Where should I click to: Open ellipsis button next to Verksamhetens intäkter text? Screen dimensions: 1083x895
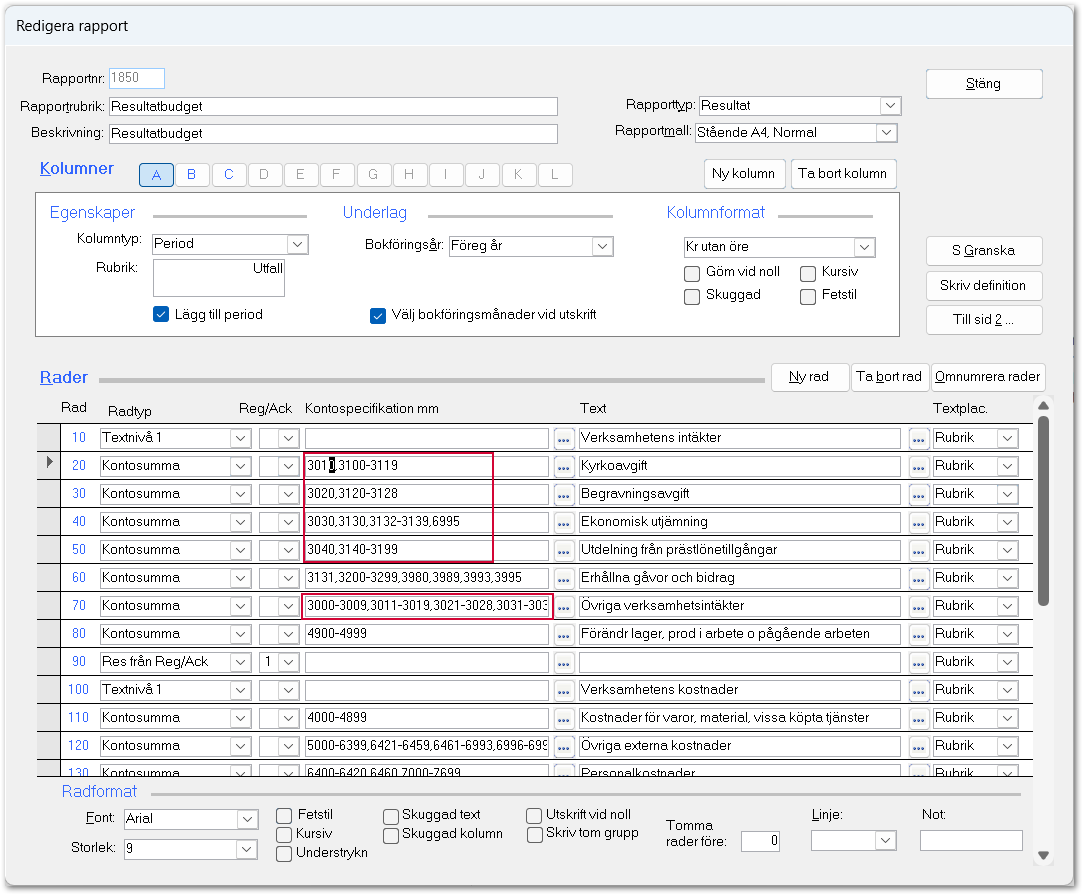click(918, 438)
